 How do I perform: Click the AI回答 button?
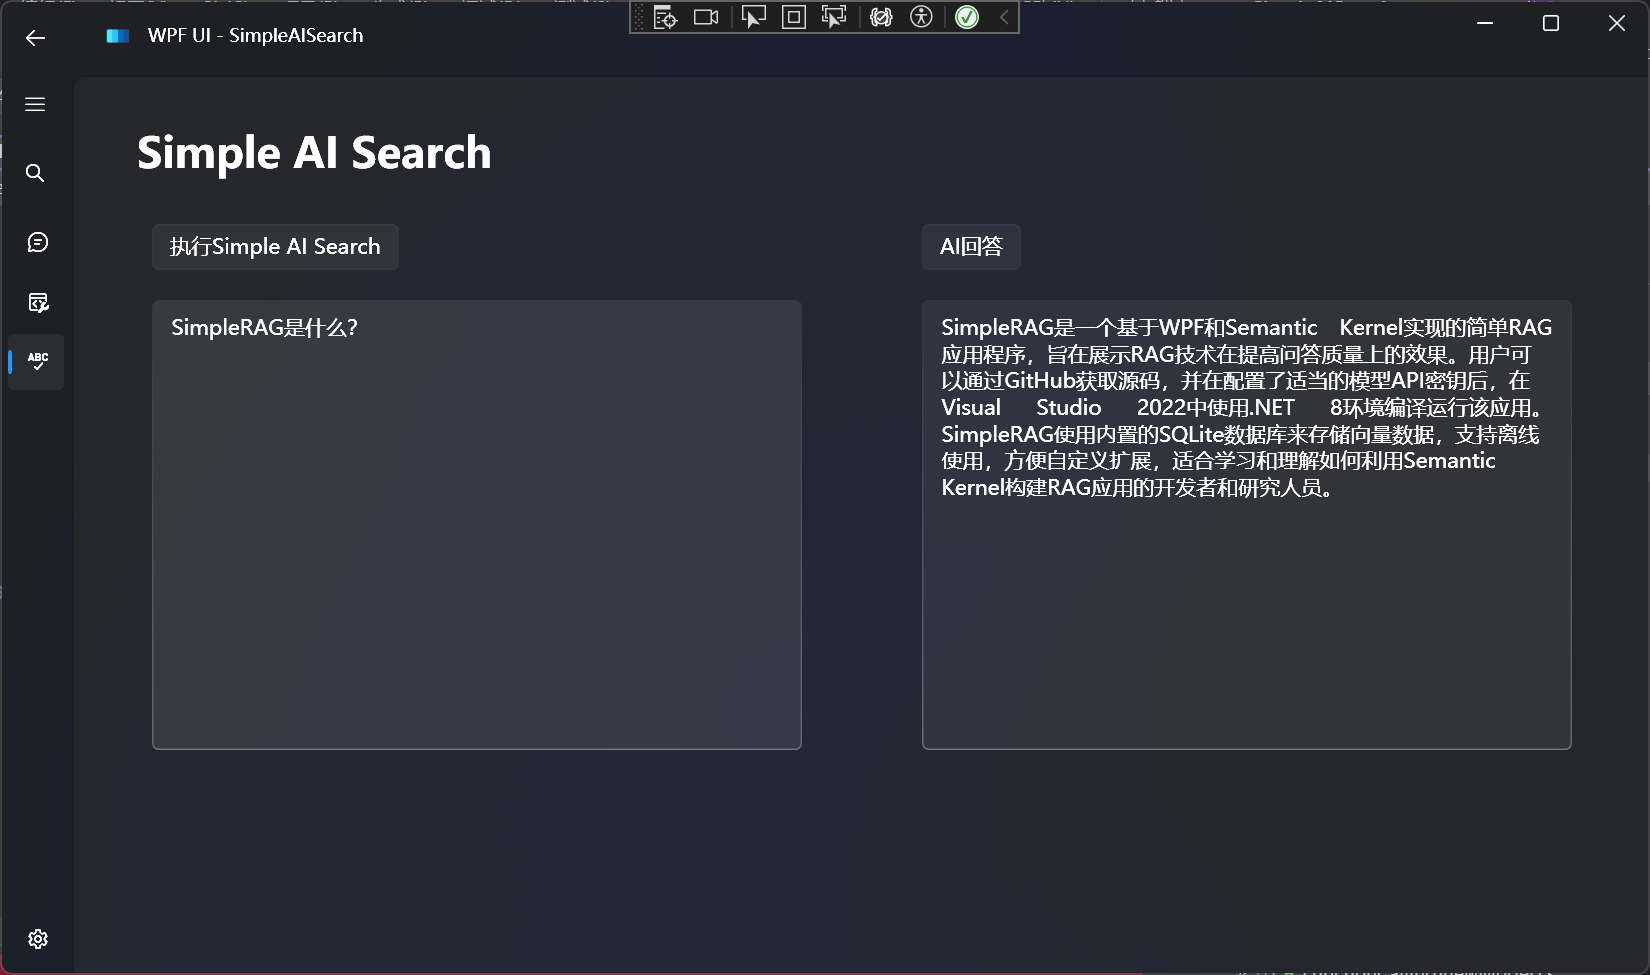click(x=971, y=247)
